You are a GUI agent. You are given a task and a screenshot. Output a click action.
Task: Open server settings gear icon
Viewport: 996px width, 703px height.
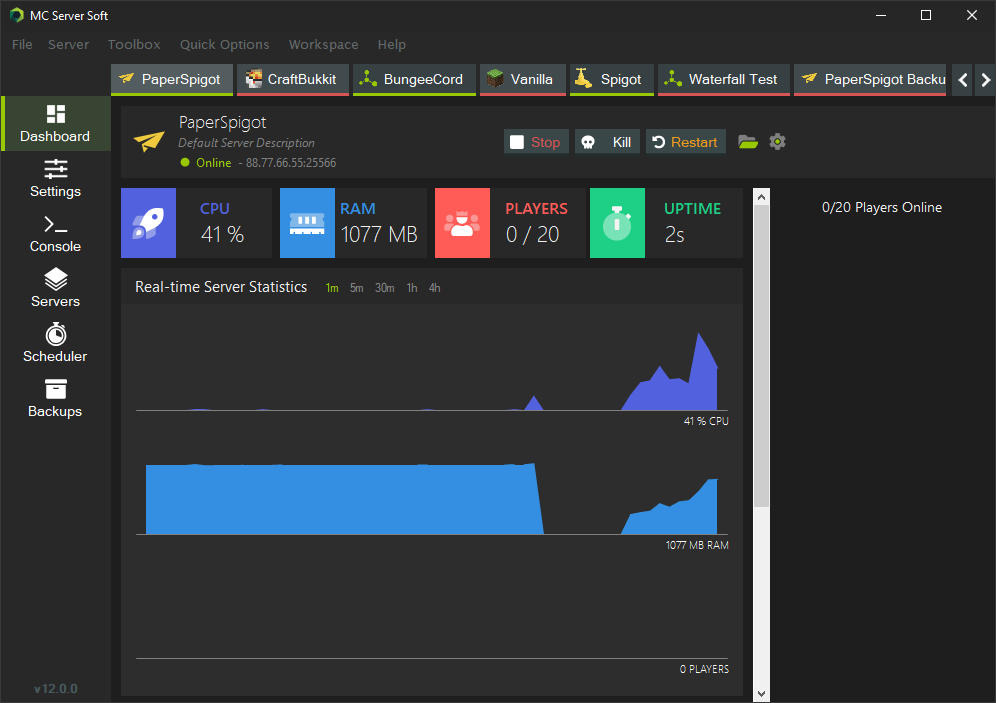coord(777,142)
